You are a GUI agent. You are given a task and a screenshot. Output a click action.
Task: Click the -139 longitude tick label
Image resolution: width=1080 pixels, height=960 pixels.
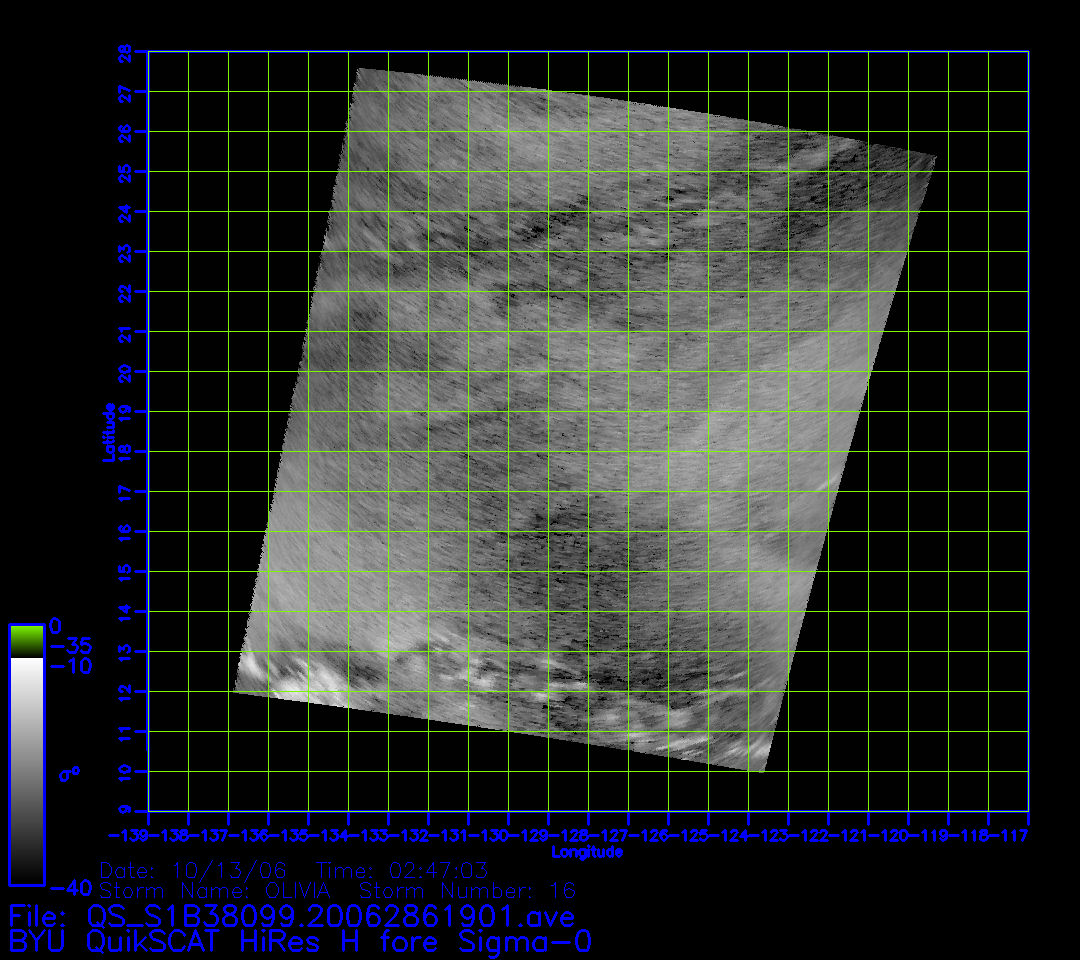click(x=128, y=834)
